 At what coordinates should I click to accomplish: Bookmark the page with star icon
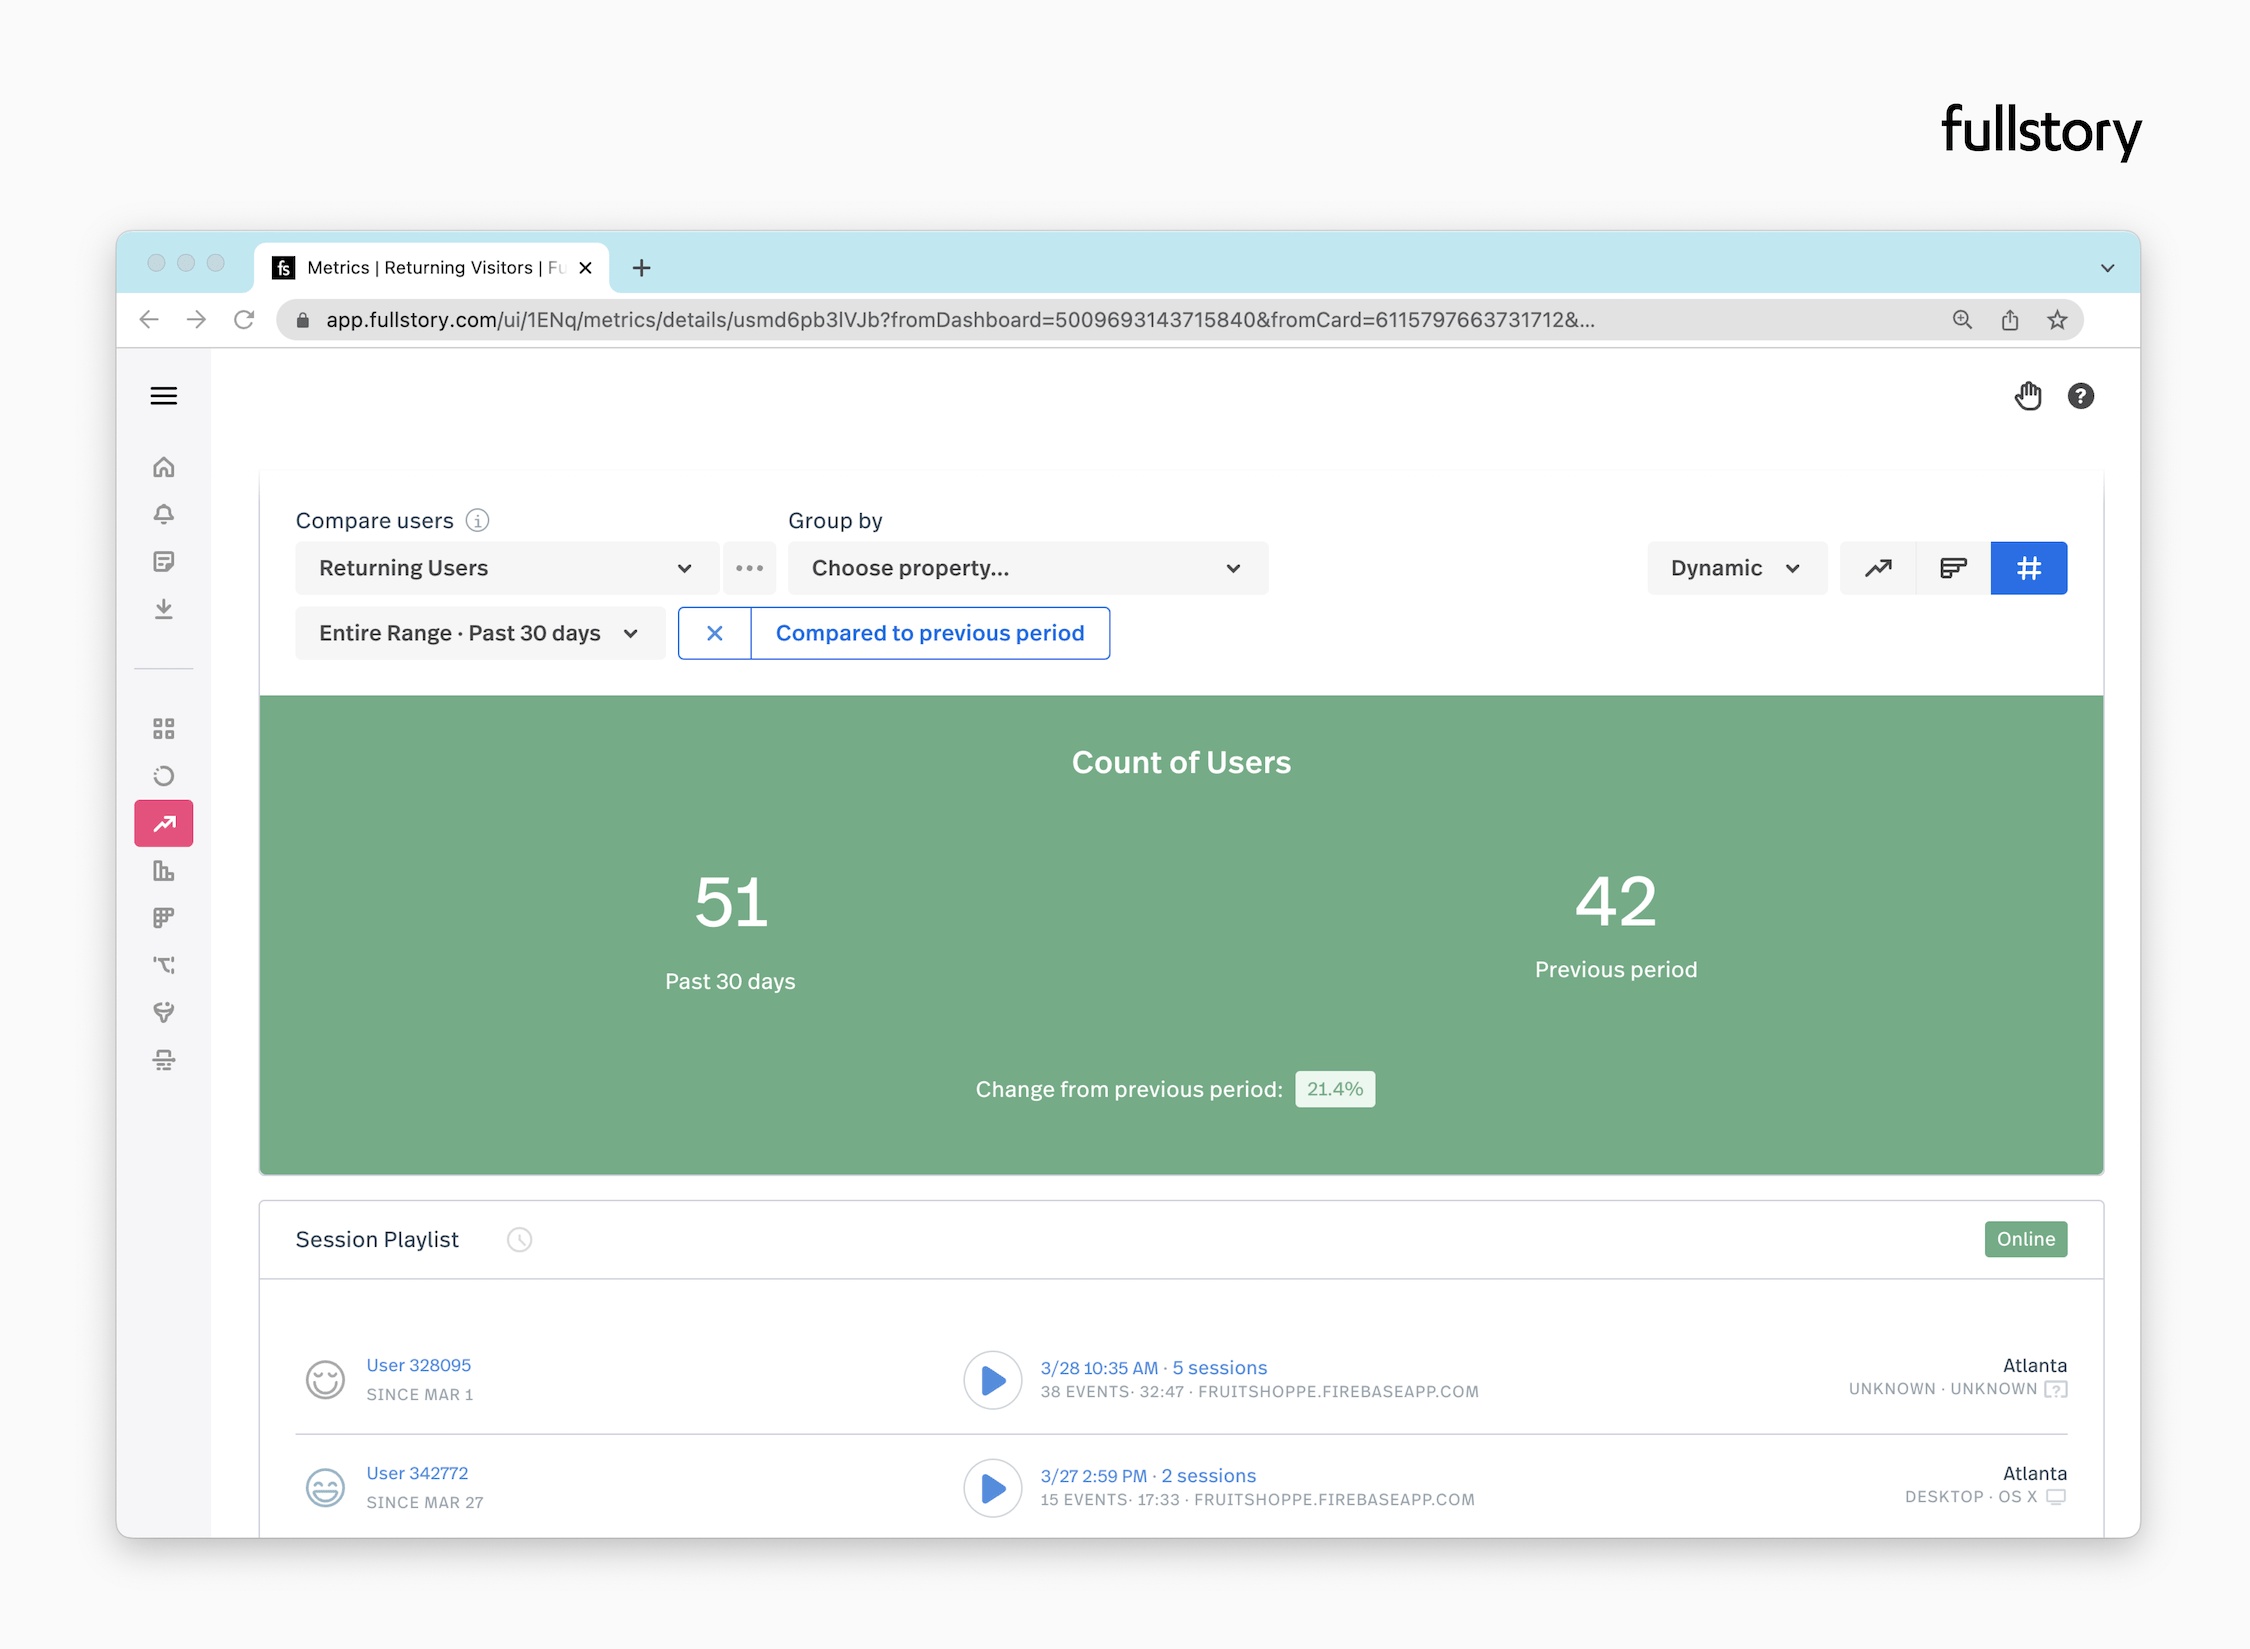click(x=2057, y=320)
